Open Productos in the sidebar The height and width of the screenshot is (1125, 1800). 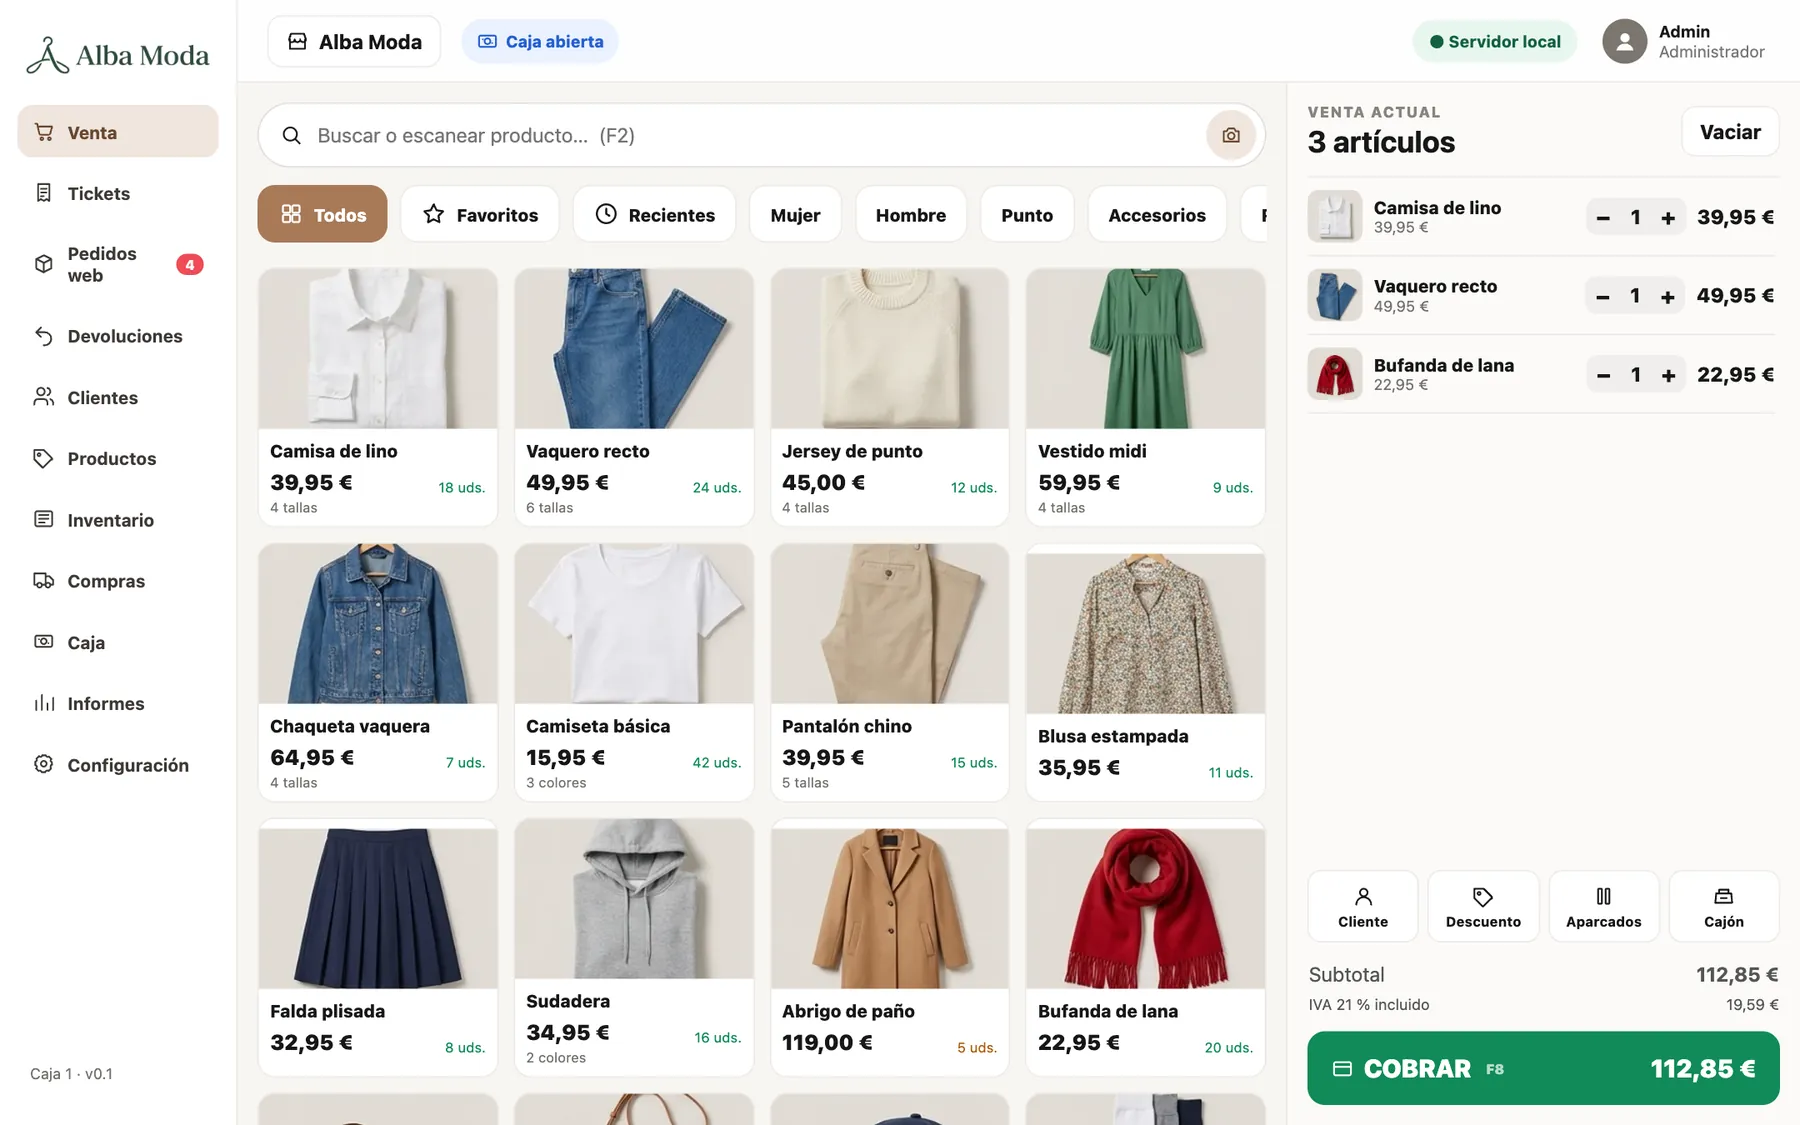[118, 458]
